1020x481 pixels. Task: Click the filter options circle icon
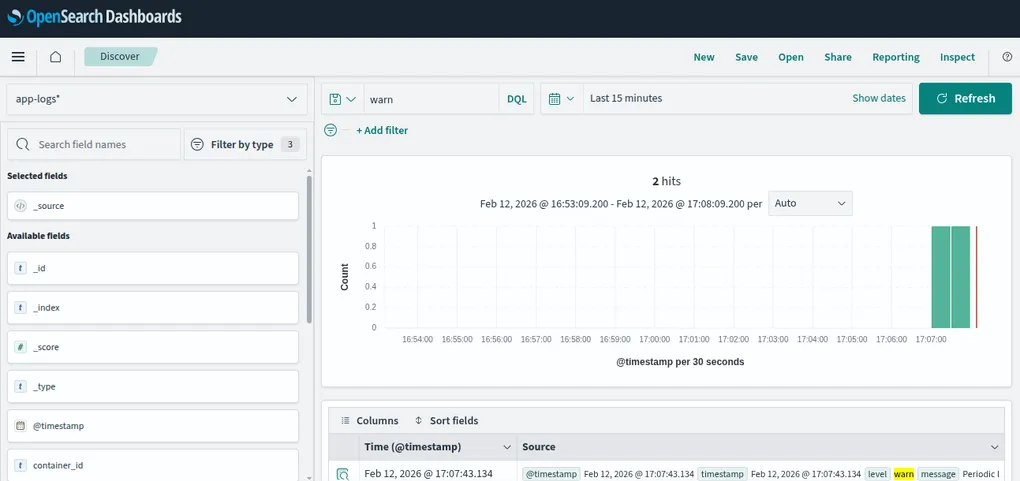tap(331, 130)
